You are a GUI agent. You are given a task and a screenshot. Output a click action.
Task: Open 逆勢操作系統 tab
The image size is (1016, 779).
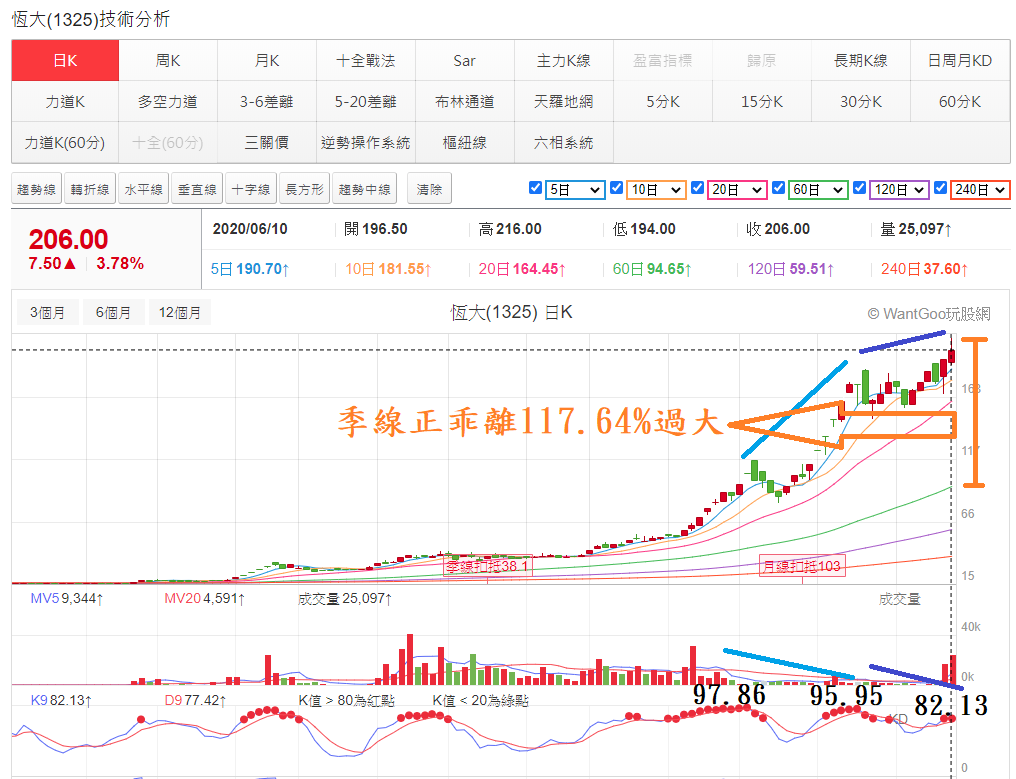click(x=366, y=143)
